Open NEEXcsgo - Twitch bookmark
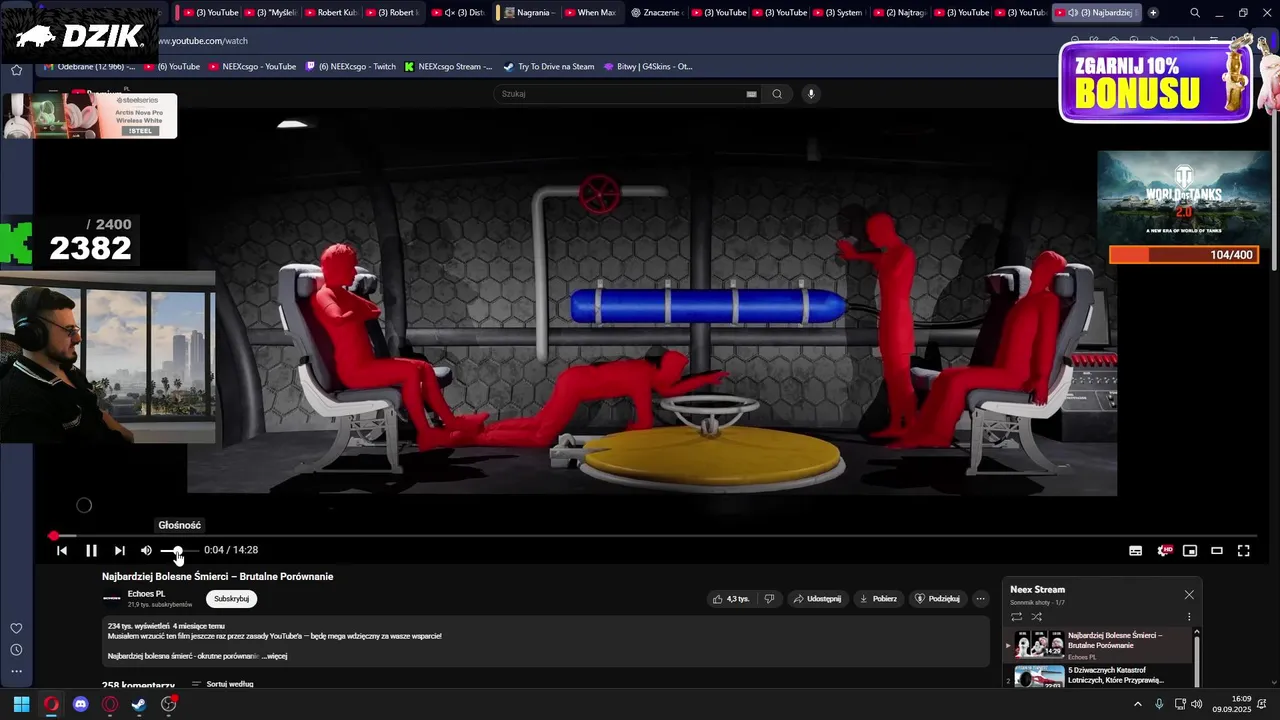1280x720 pixels. (351, 67)
